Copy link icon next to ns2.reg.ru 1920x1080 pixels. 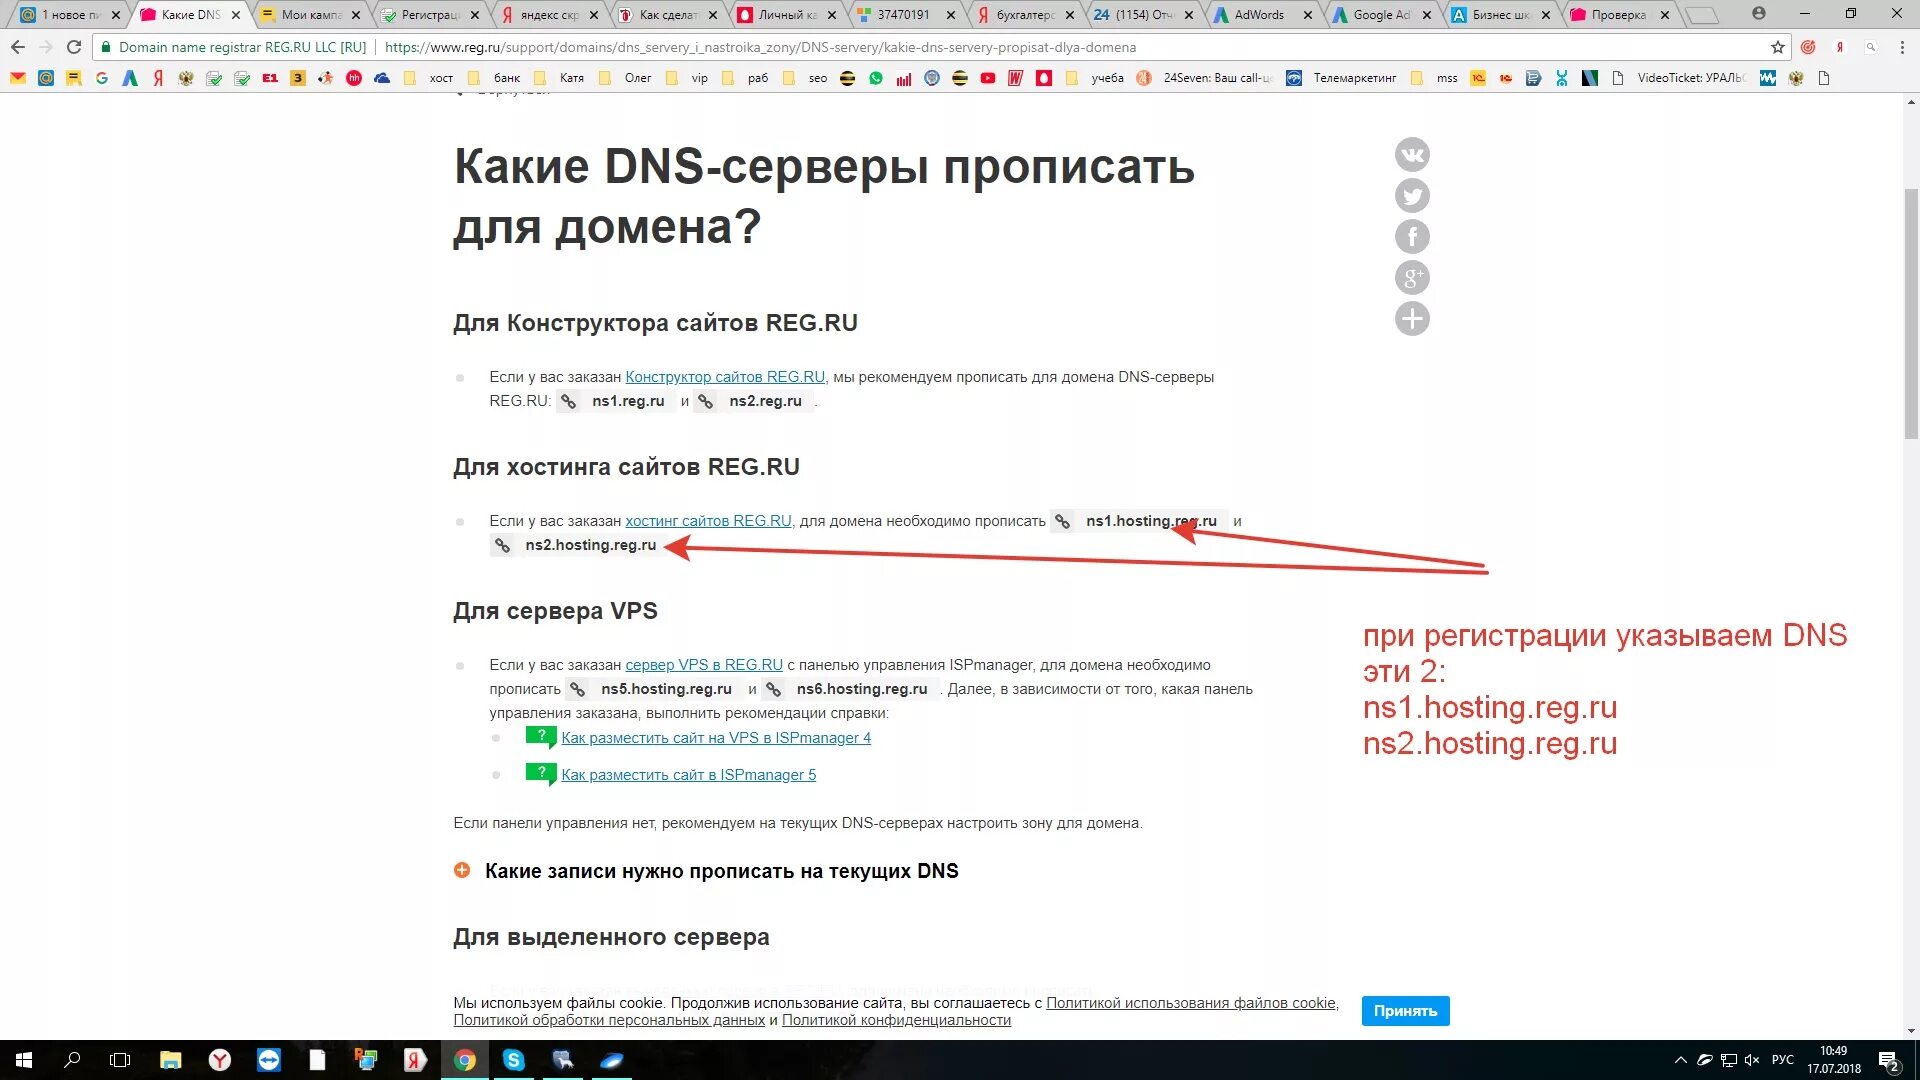coord(706,401)
